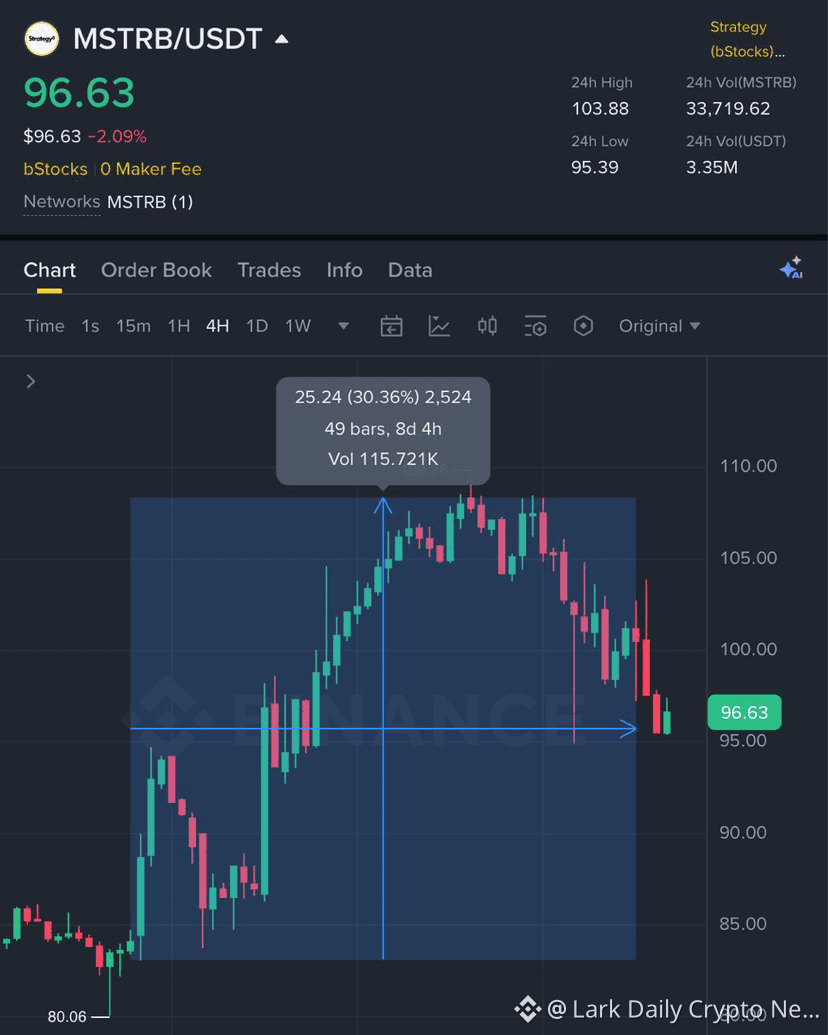This screenshot has height=1035, width=828.
Task: Switch to the Order Book tab
Action: [x=156, y=270]
